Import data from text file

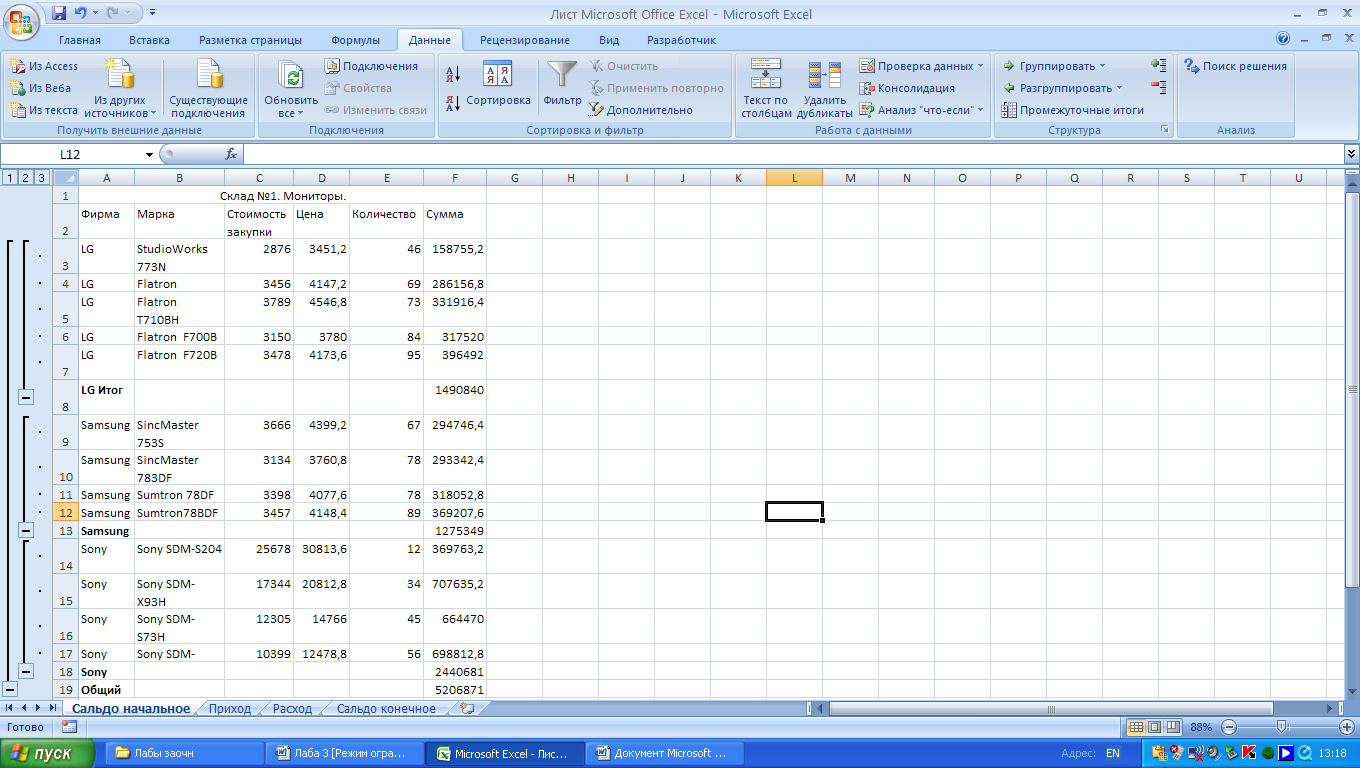[x=44, y=110]
